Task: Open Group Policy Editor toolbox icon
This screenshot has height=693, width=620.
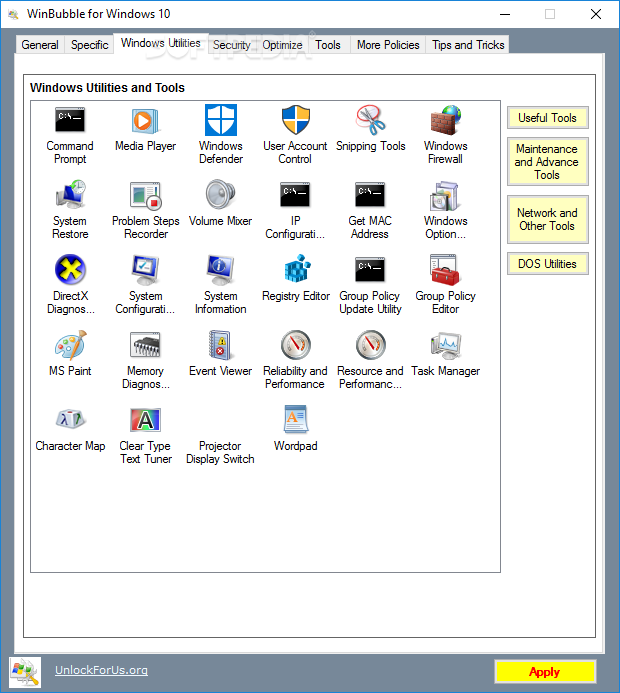Action: (445, 270)
